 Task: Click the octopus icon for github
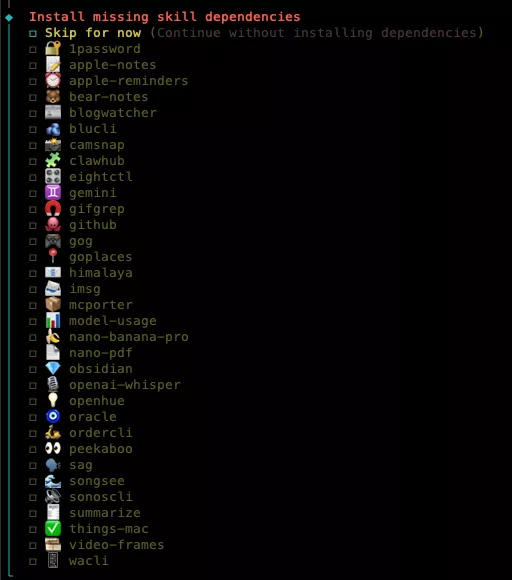coord(53,225)
